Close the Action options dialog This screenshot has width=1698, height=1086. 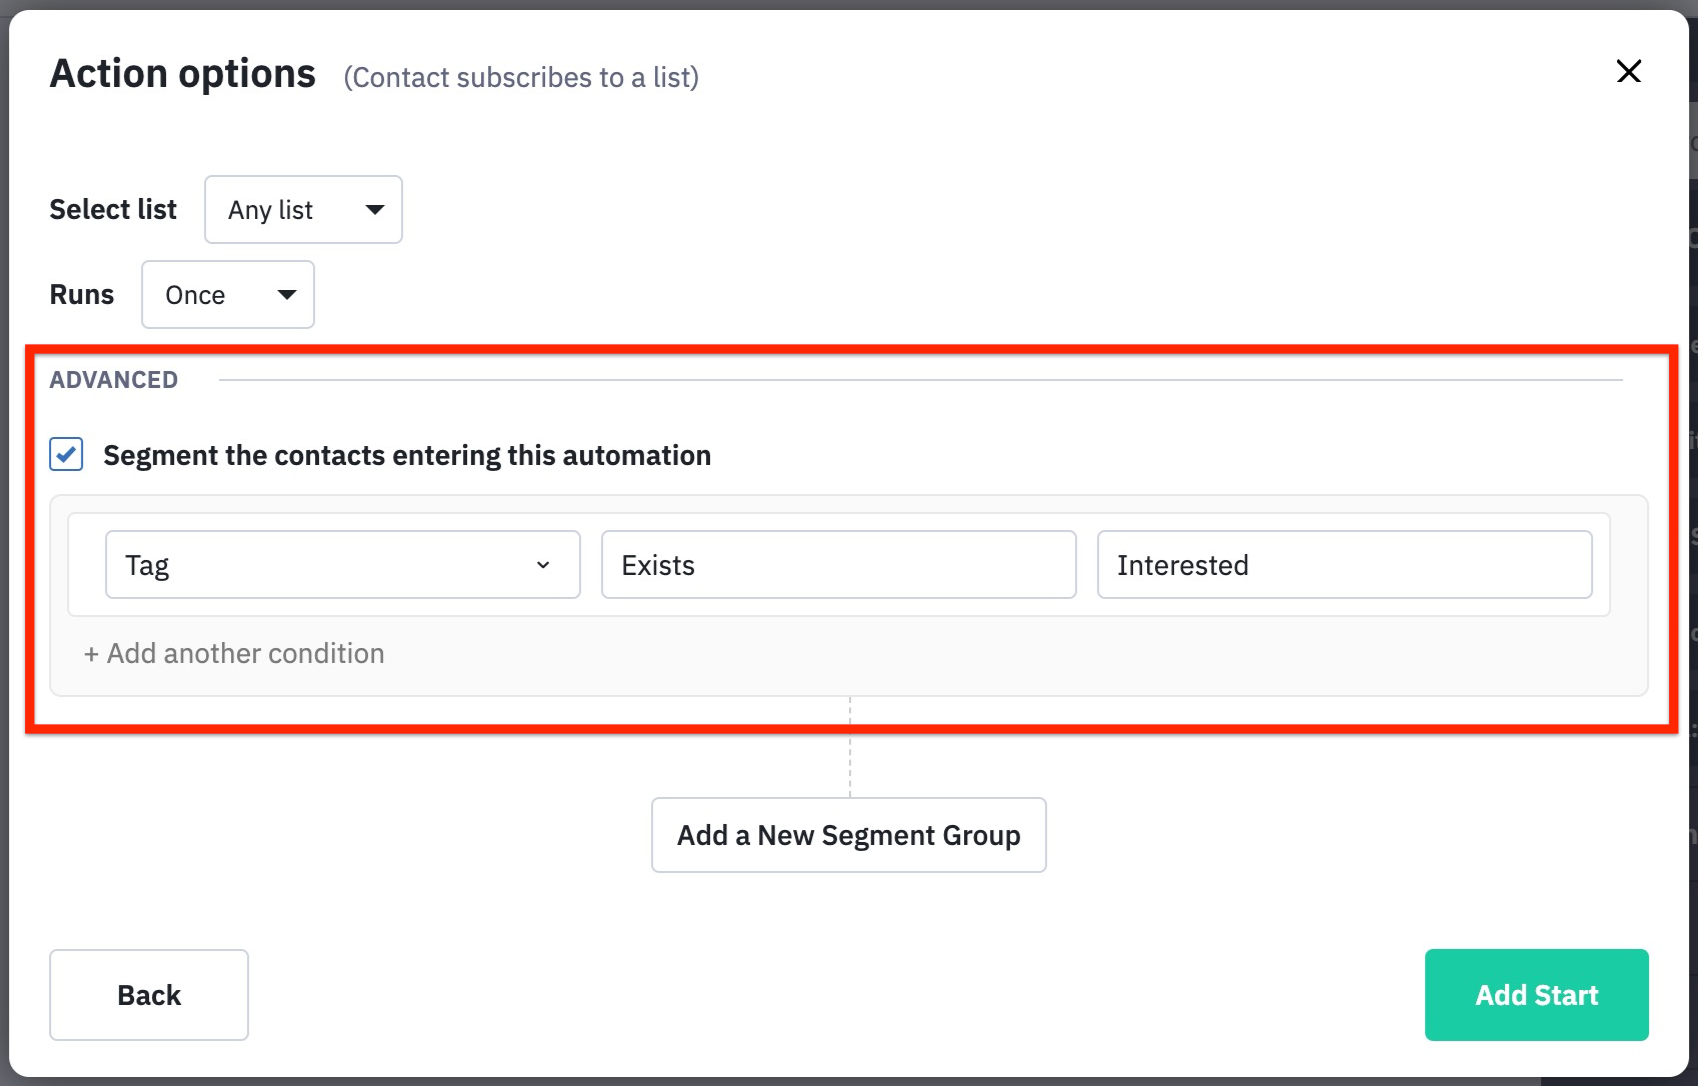tap(1628, 71)
